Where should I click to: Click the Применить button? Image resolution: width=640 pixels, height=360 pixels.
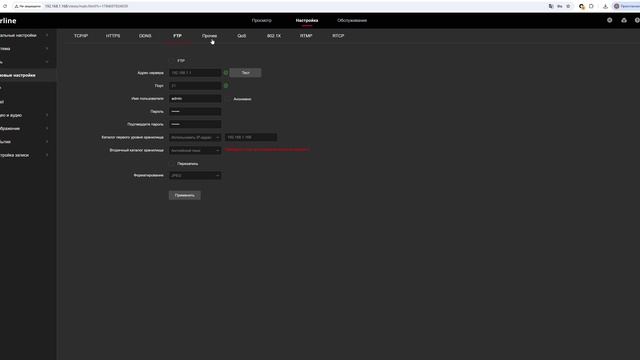(184, 196)
